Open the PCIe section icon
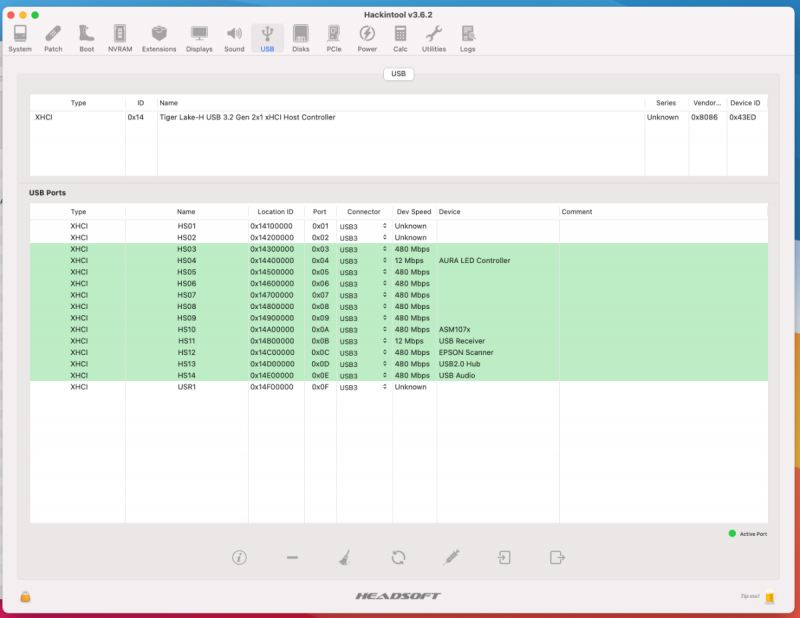Viewport: 800px width, 618px height. click(x=333, y=38)
